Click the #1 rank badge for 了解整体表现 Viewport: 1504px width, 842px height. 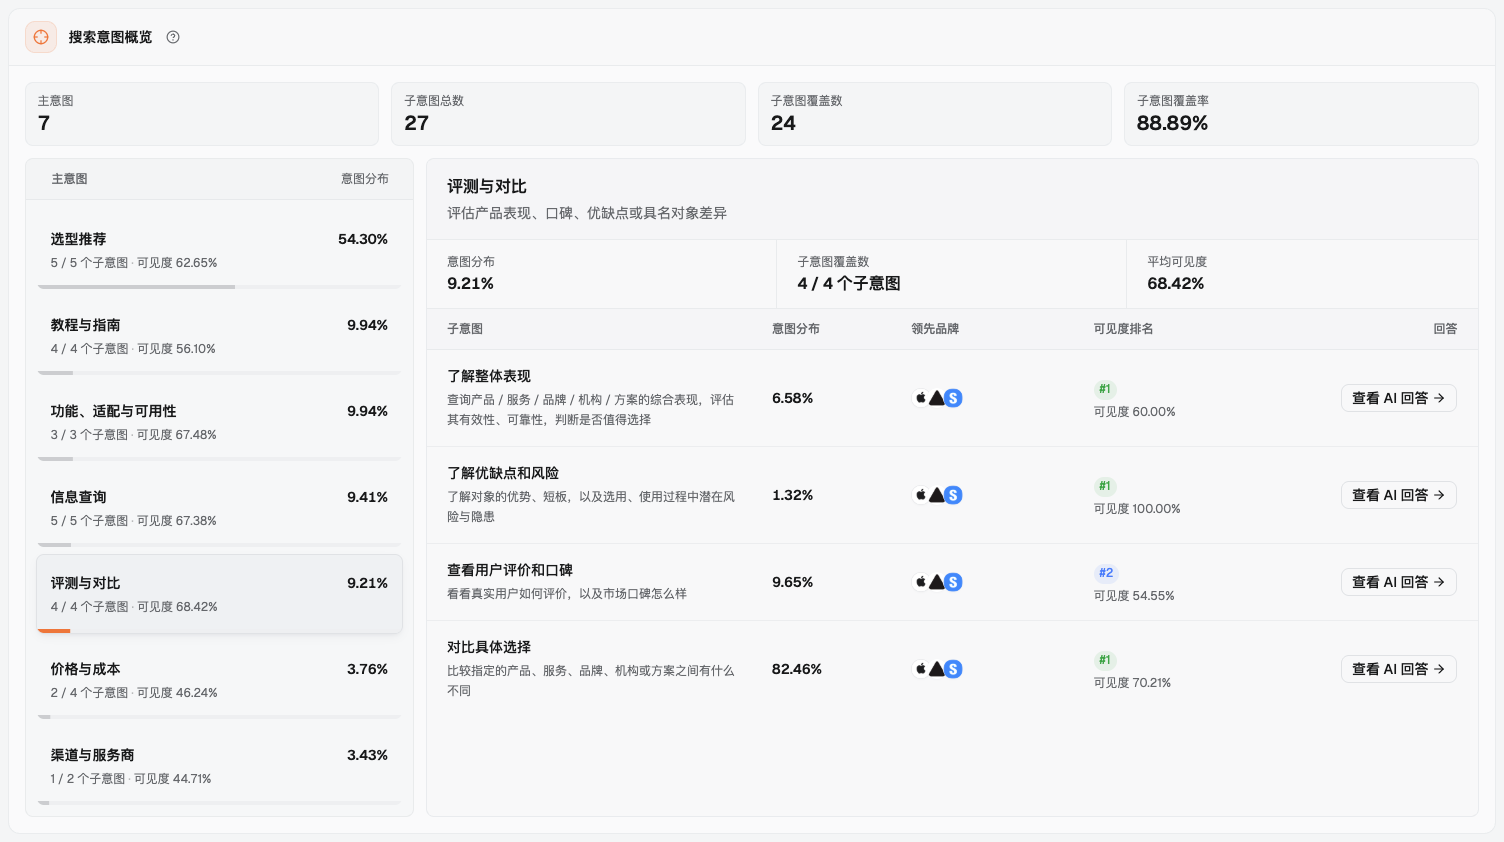pyautogui.click(x=1105, y=389)
